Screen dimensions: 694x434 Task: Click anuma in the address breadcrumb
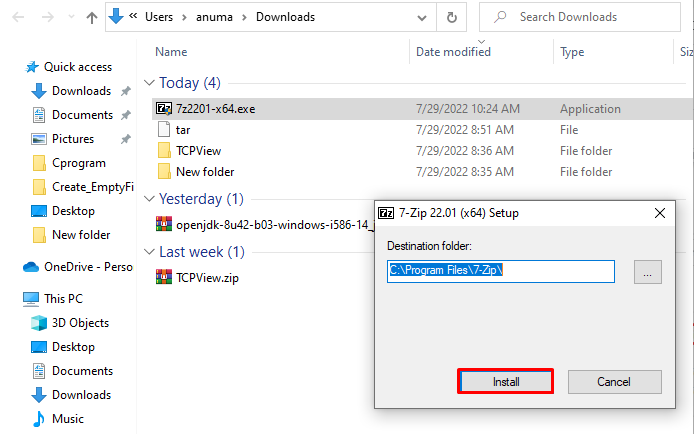pyautogui.click(x=214, y=17)
